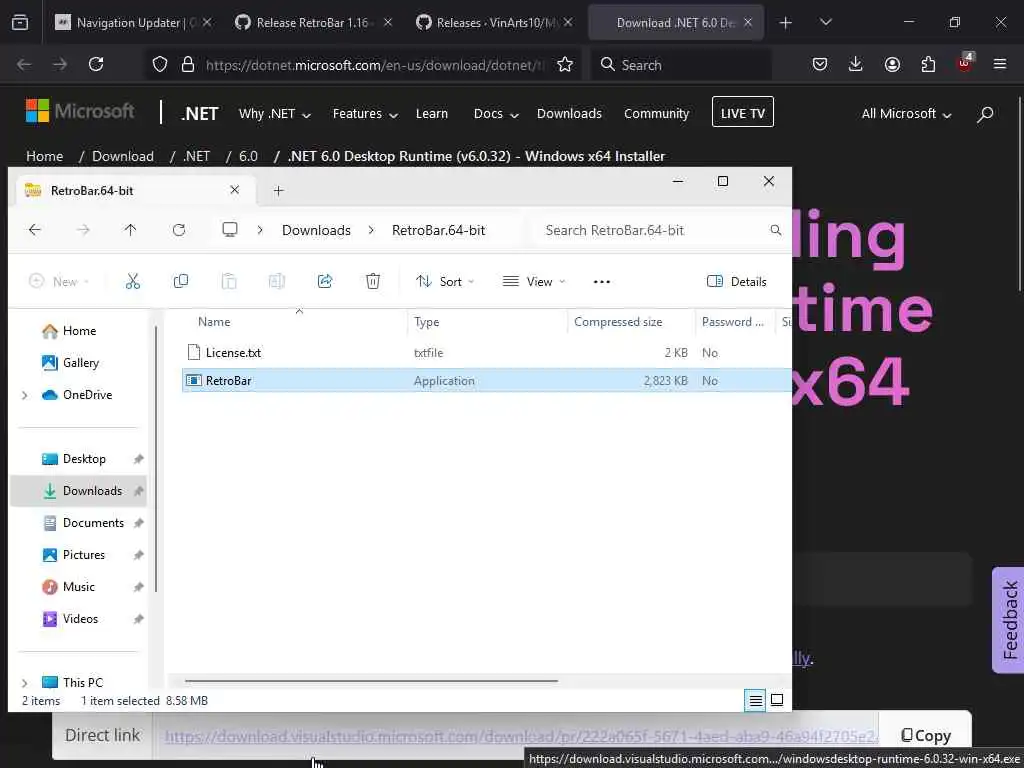Open the Why .NET menu
Screen dimensions: 1024x768
click(274, 114)
